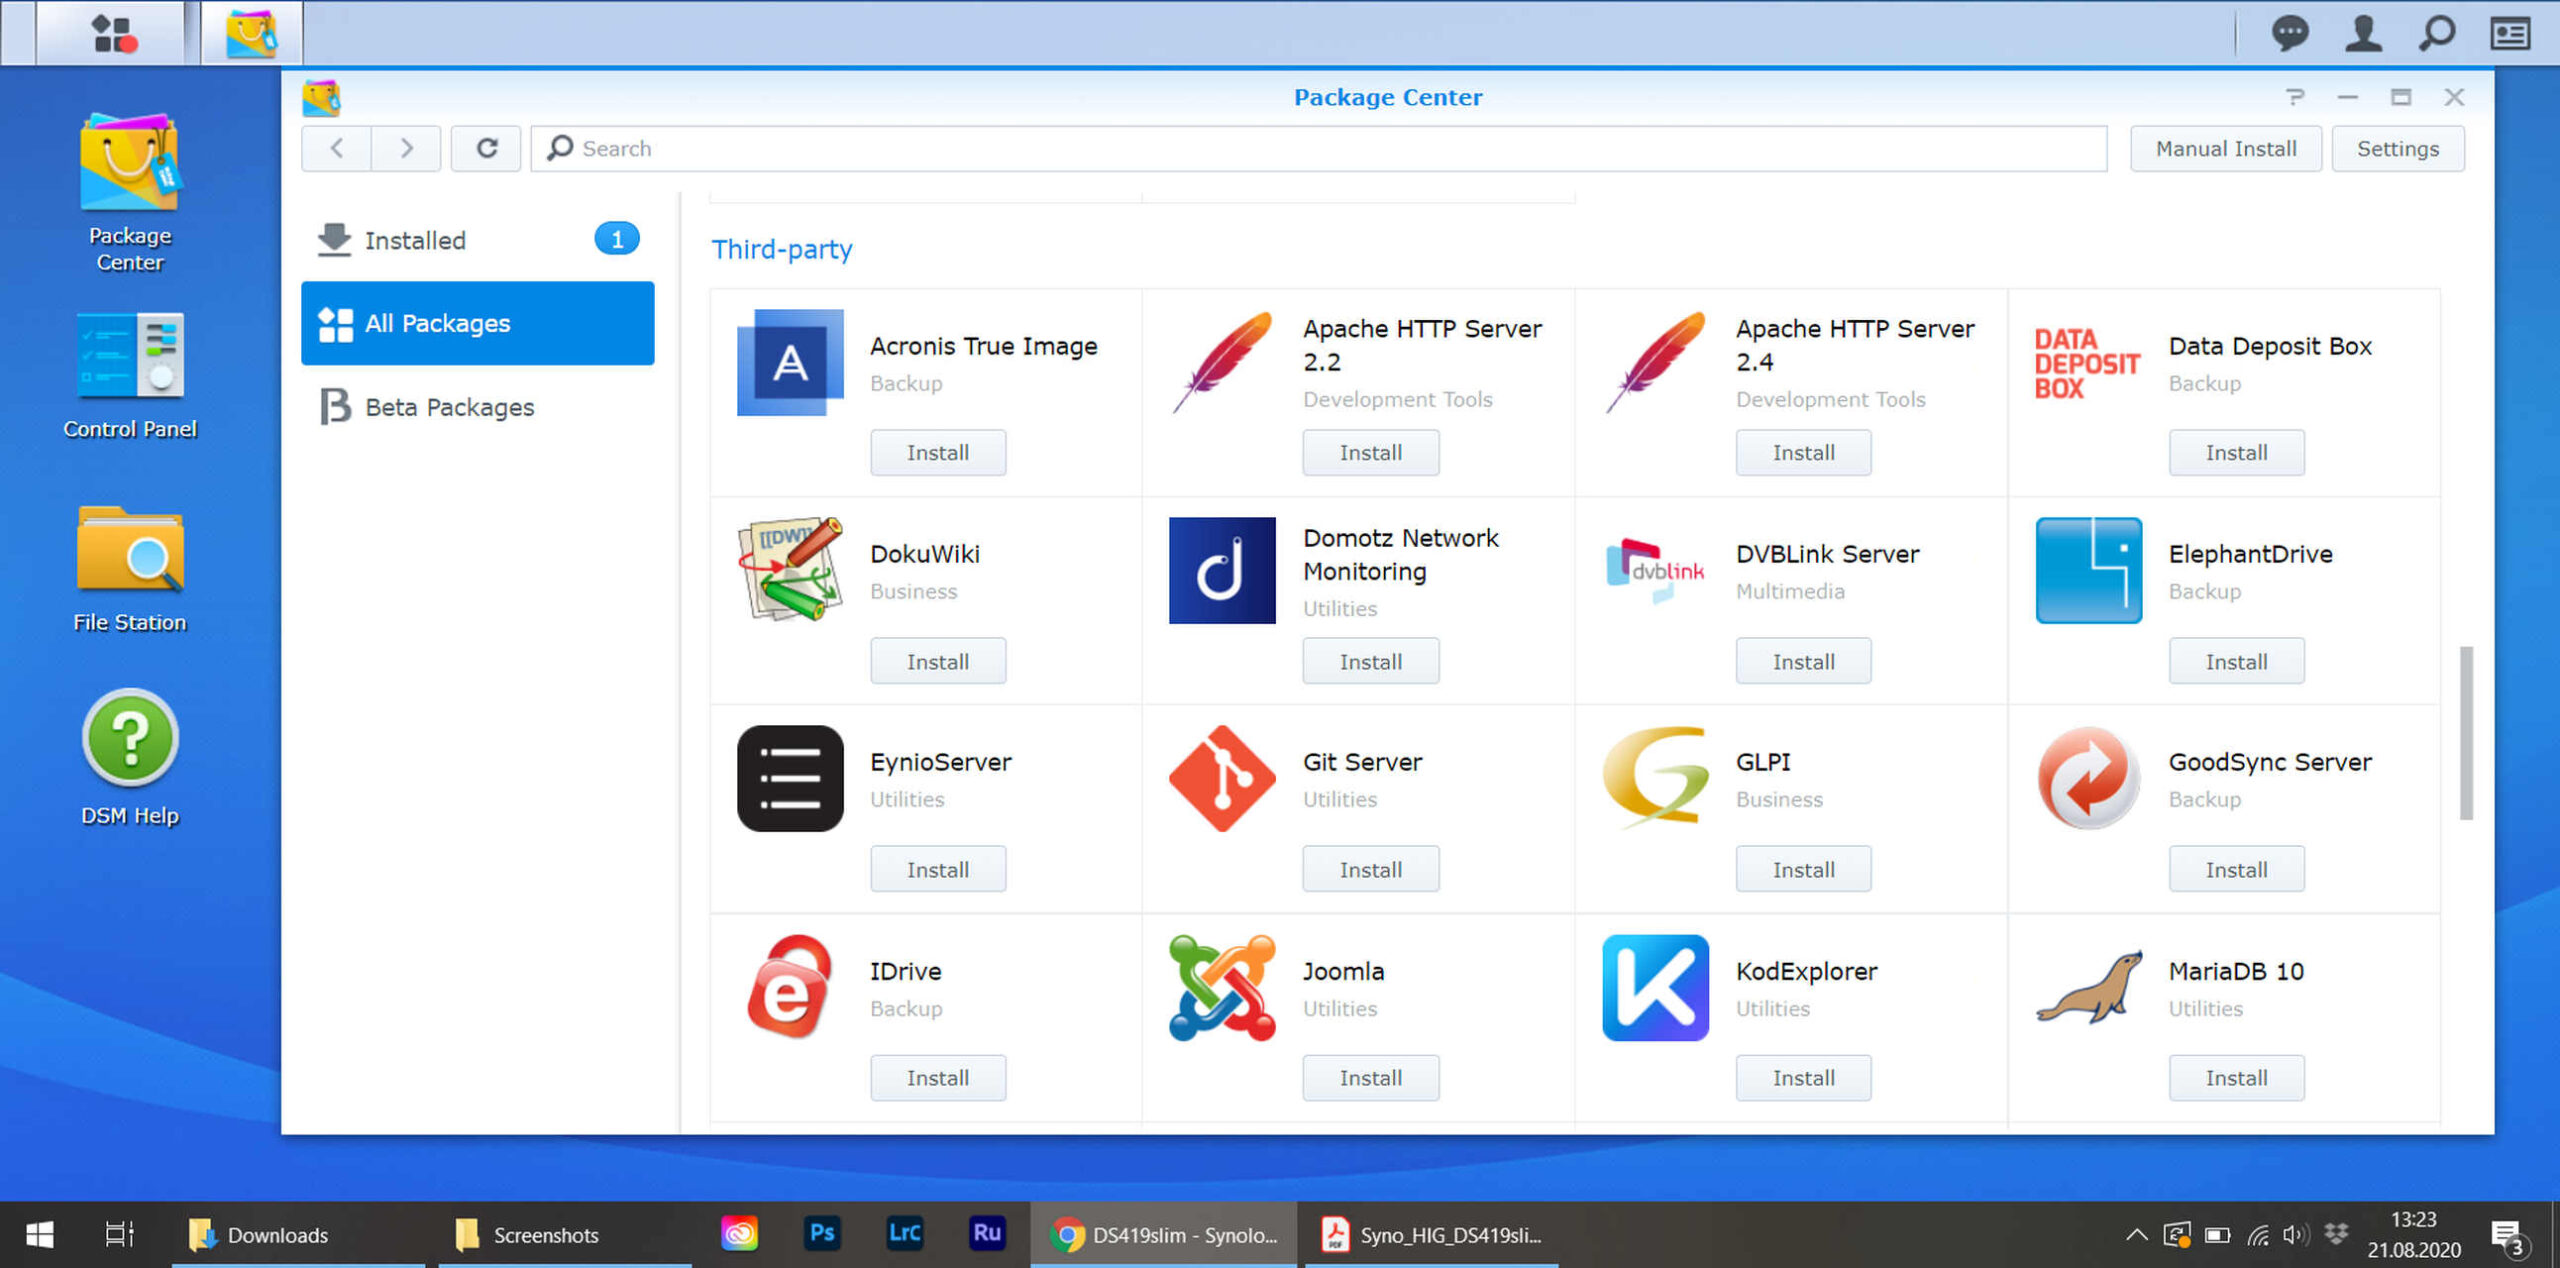
Task: Install DokuWiki package
Action: (x=937, y=661)
